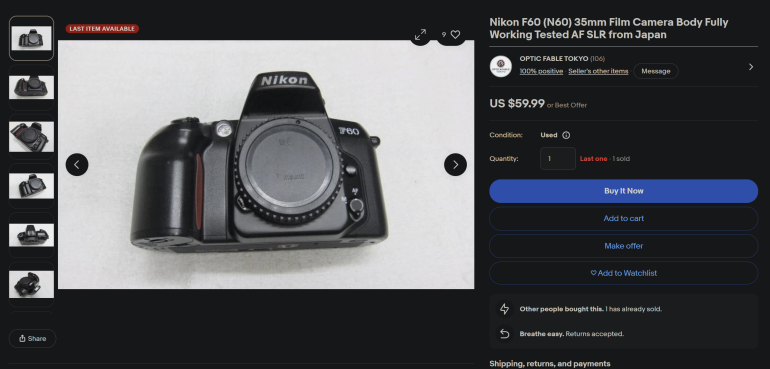Open OPTIC FABLE TOKYO seller name
The width and height of the screenshot is (770, 369).
554,58
